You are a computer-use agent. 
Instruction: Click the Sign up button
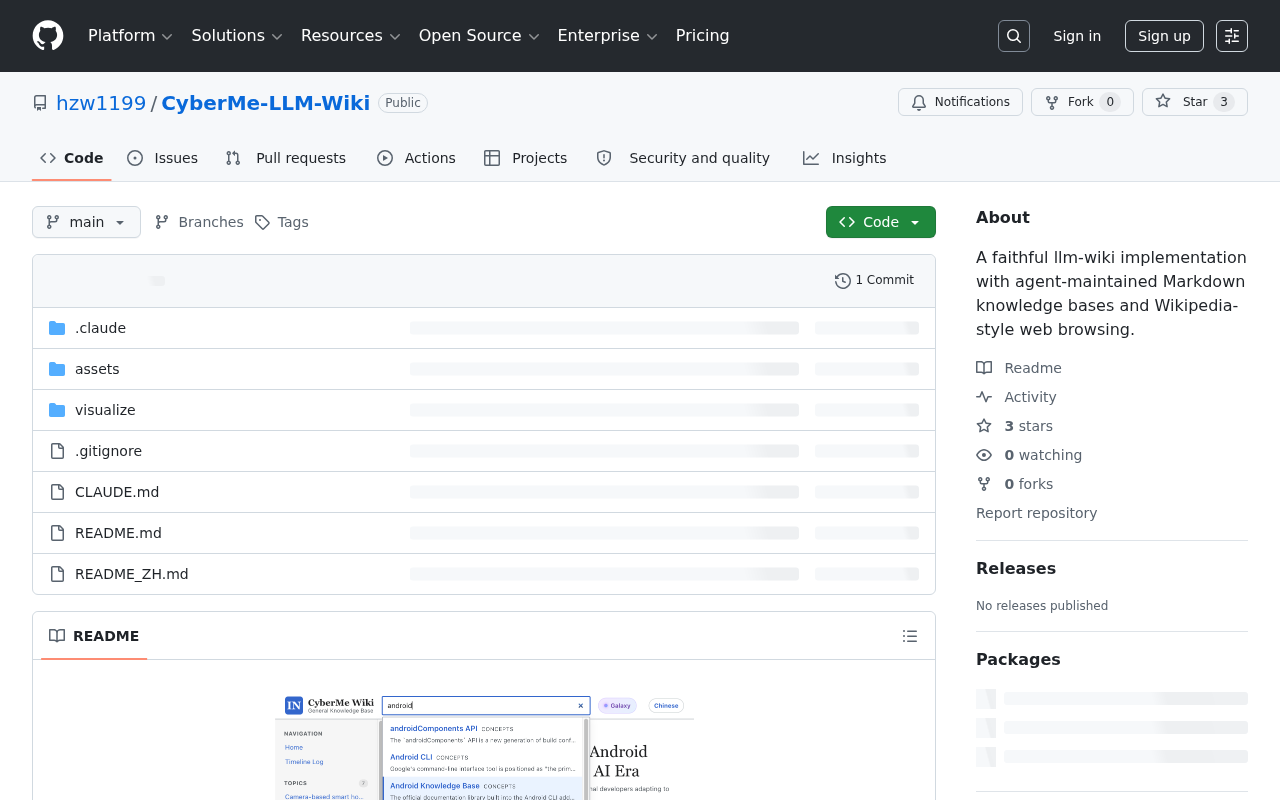1164,36
